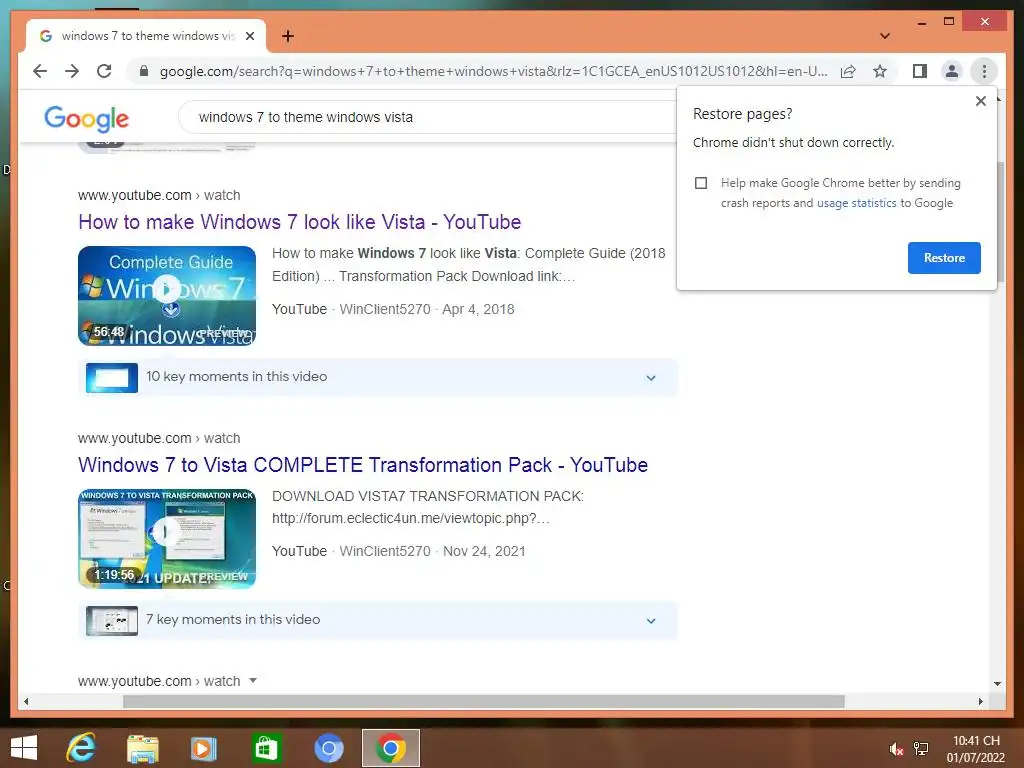This screenshot has width=1024, height=768.
Task: Bookmark this page with star icon
Action: 880,71
